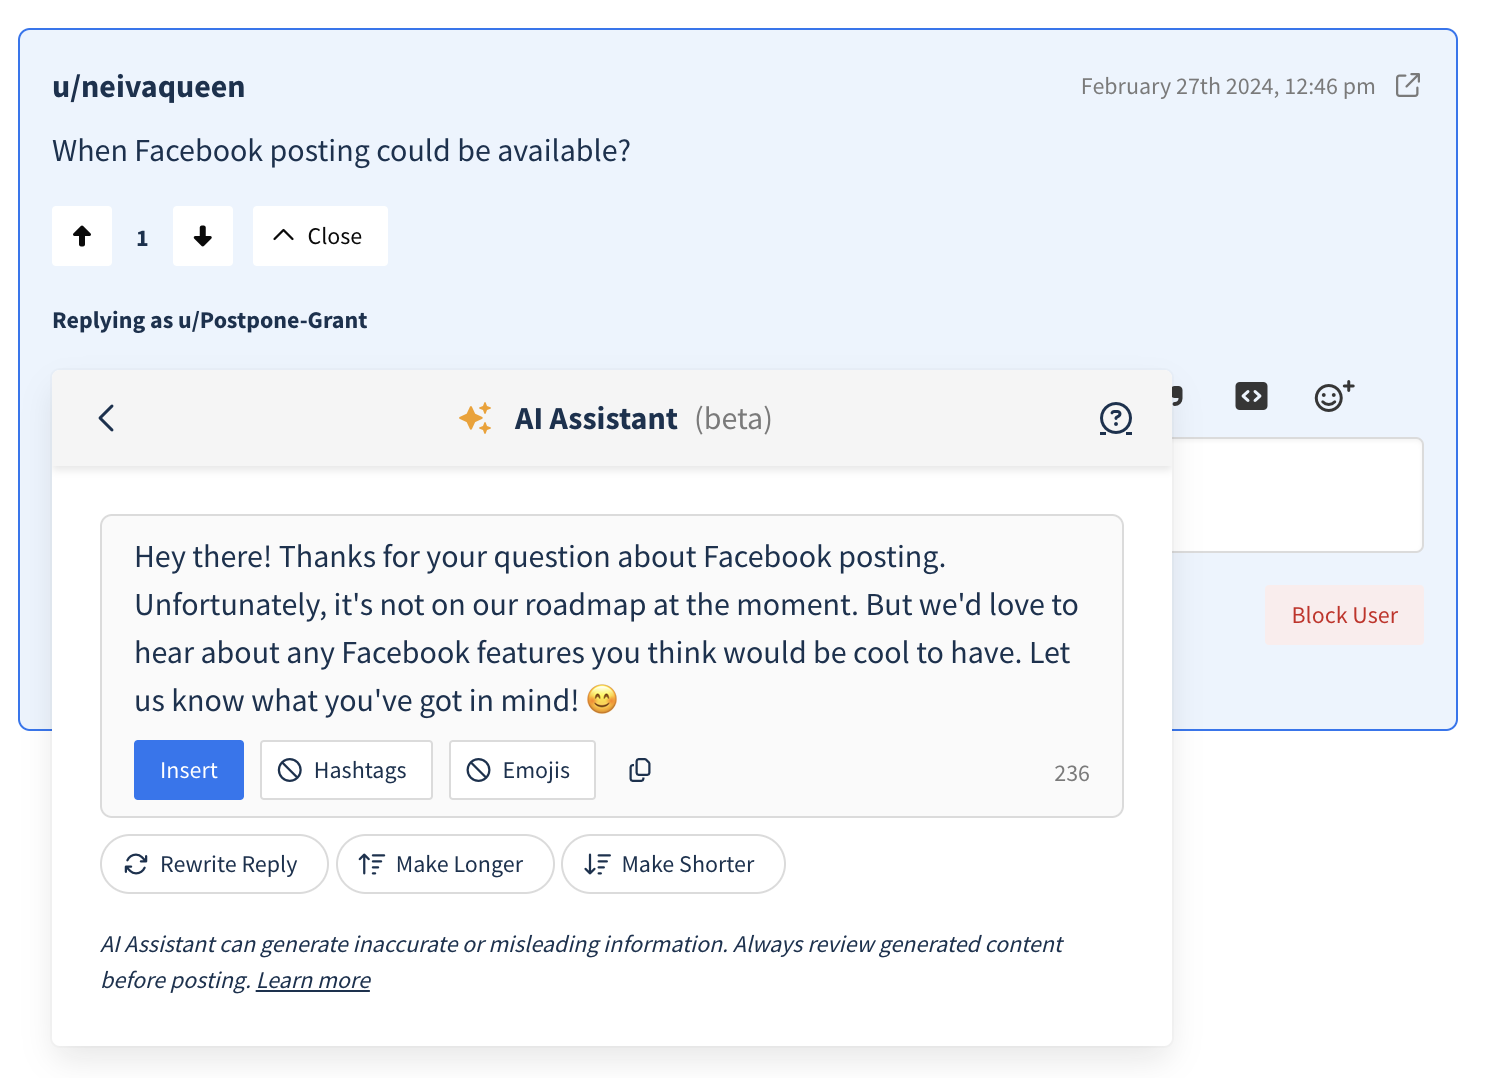This screenshot has width=1490, height=1078.
Task: Click the character count 236
Action: 1071,773
